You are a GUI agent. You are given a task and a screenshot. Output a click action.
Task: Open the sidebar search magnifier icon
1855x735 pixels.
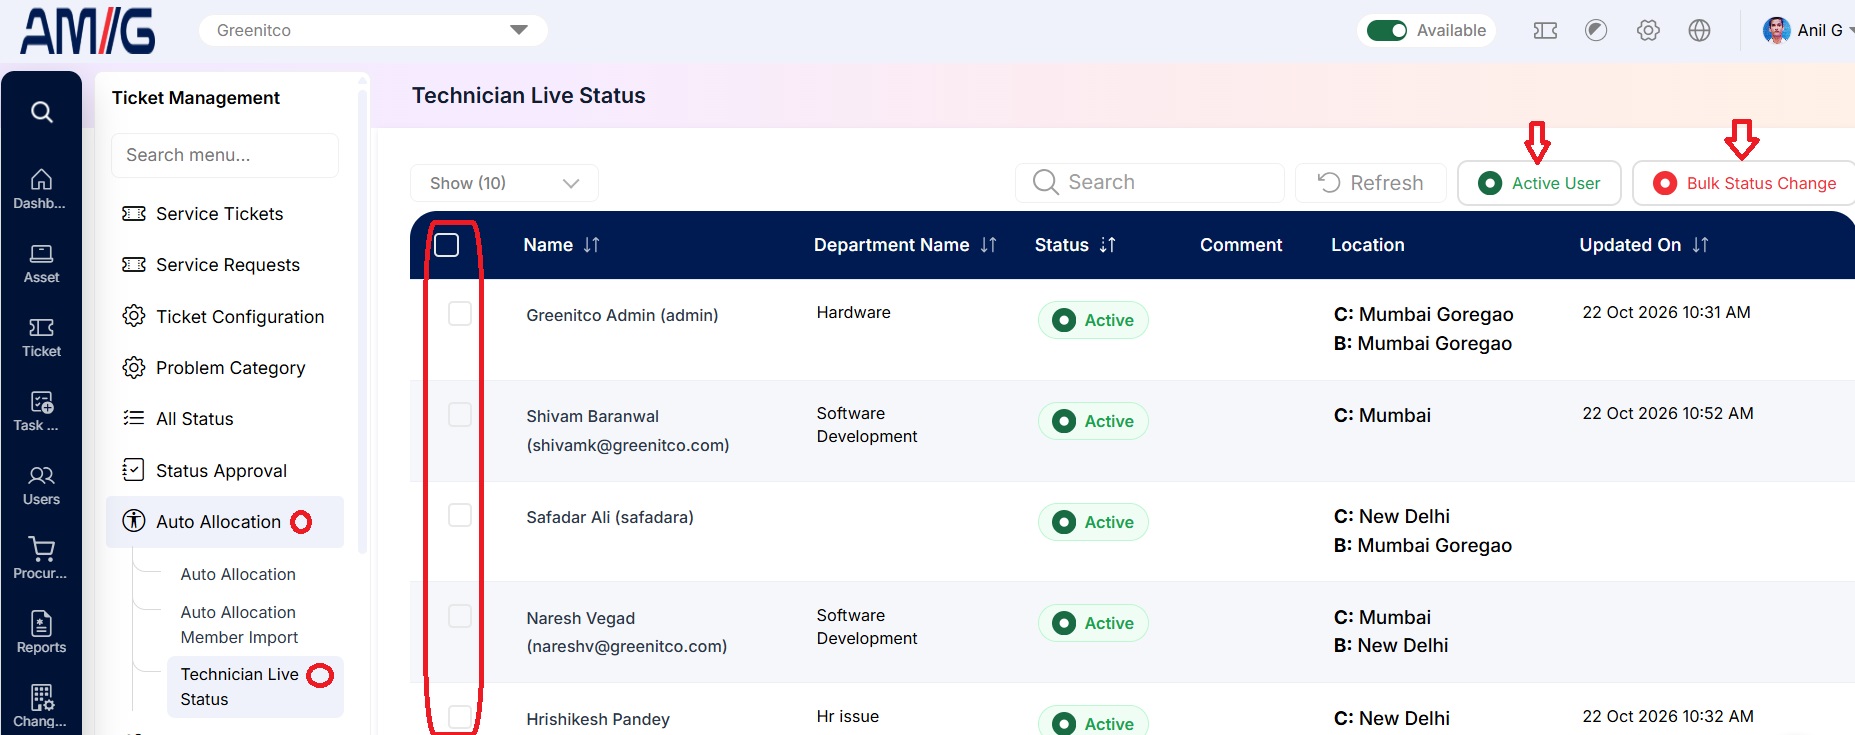41,112
